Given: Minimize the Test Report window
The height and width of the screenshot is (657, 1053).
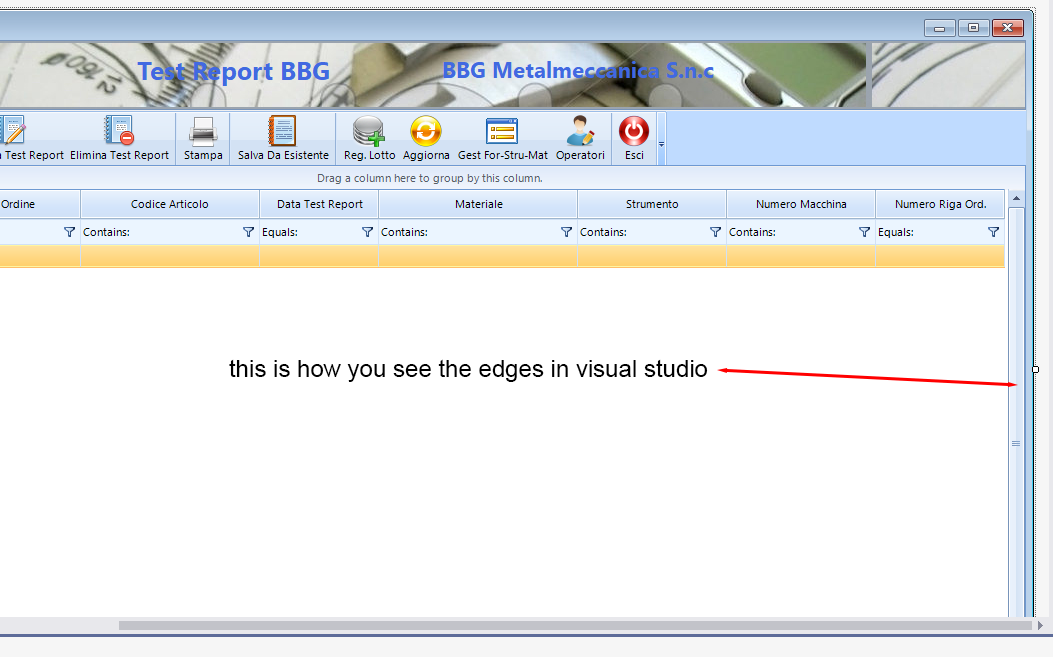Looking at the screenshot, I should (940, 28).
